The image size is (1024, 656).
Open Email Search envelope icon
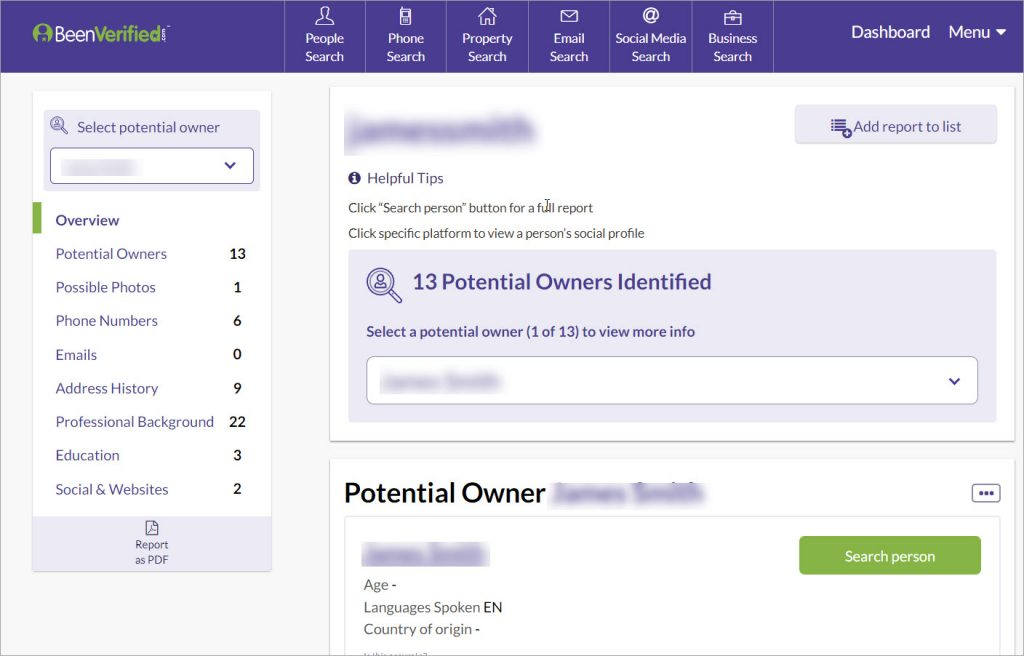pos(569,16)
